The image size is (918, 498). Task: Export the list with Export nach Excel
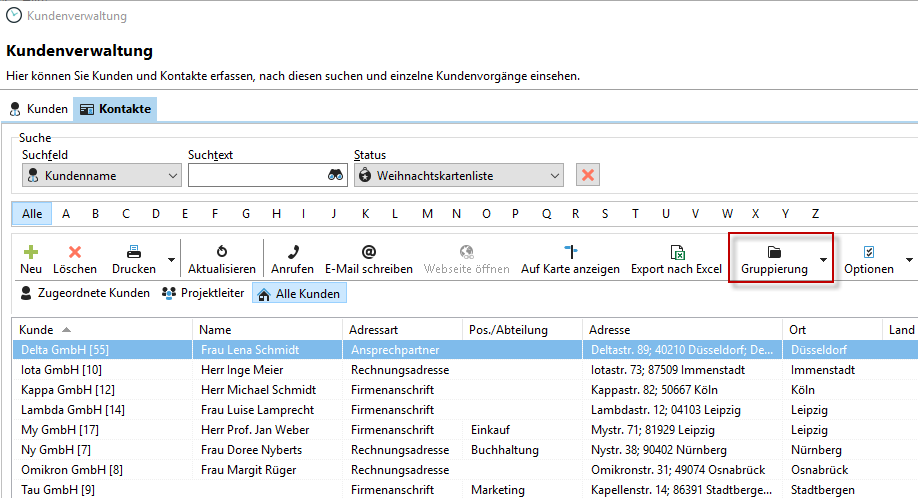click(676, 253)
